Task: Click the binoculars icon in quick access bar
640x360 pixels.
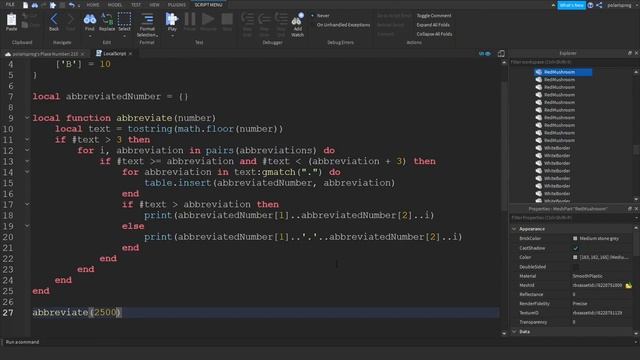Action: point(35,5)
